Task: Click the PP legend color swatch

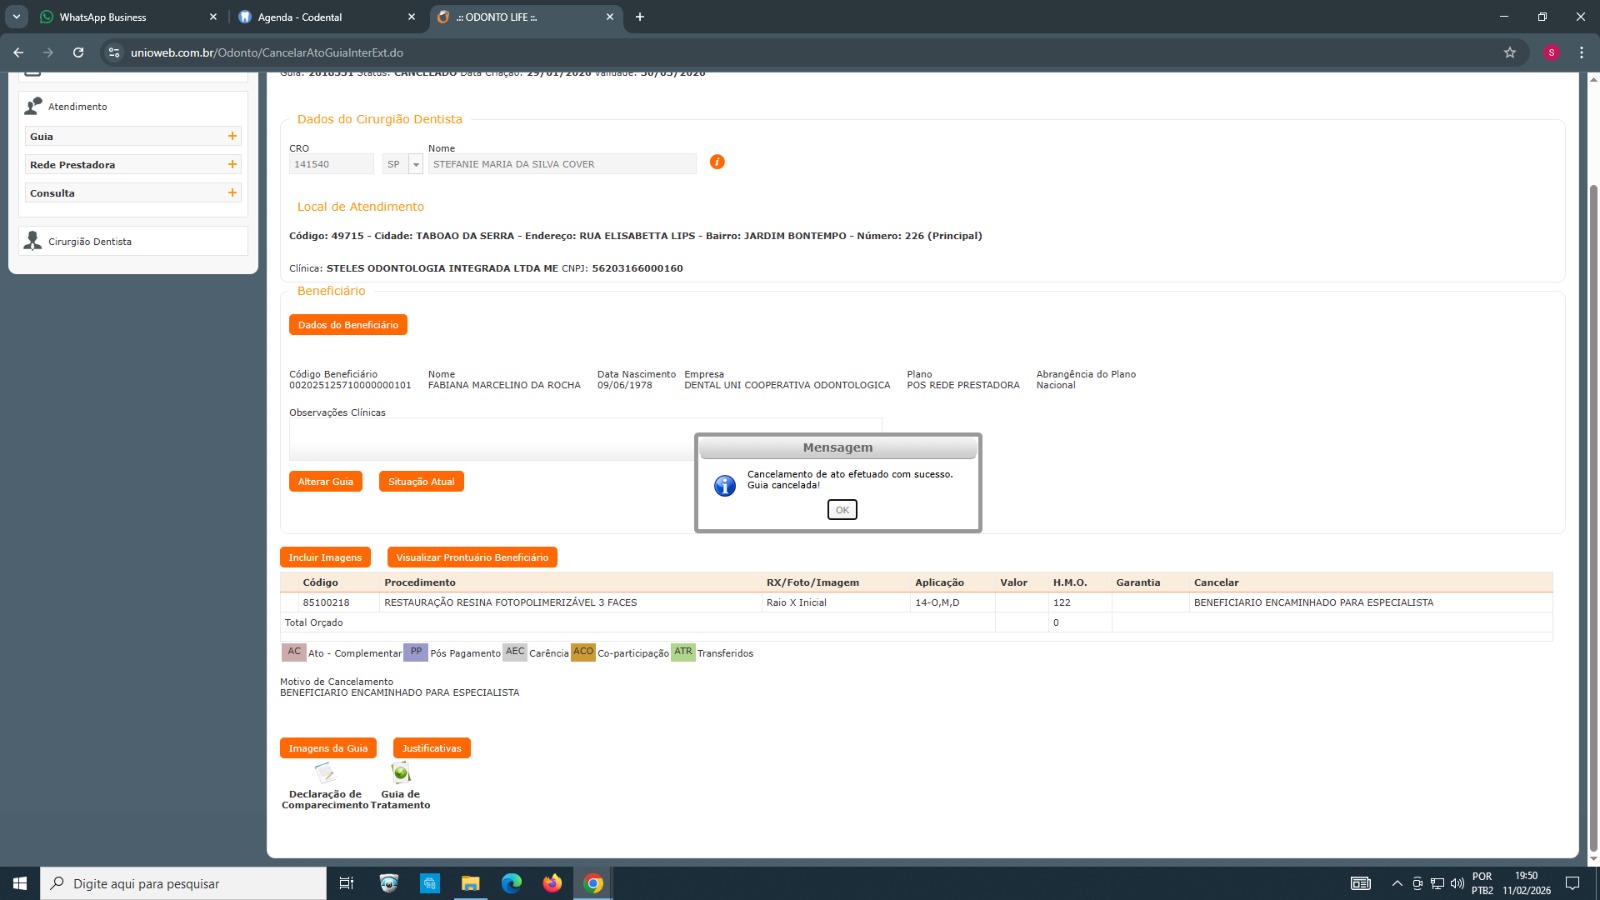Action: [x=416, y=652]
